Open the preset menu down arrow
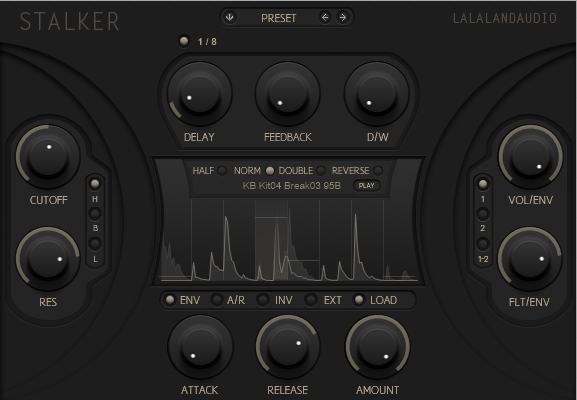The width and height of the screenshot is (577, 400). pyautogui.click(x=230, y=17)
